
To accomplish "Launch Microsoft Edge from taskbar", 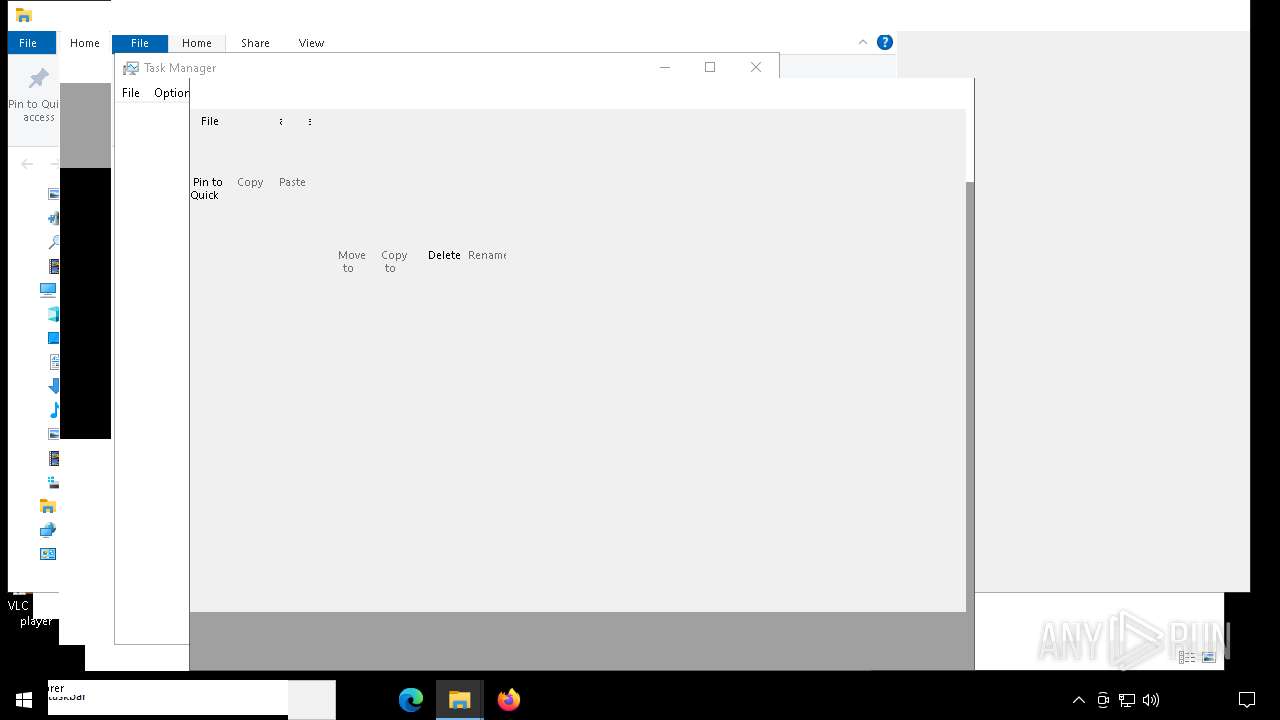I will (x=411, y=699).
